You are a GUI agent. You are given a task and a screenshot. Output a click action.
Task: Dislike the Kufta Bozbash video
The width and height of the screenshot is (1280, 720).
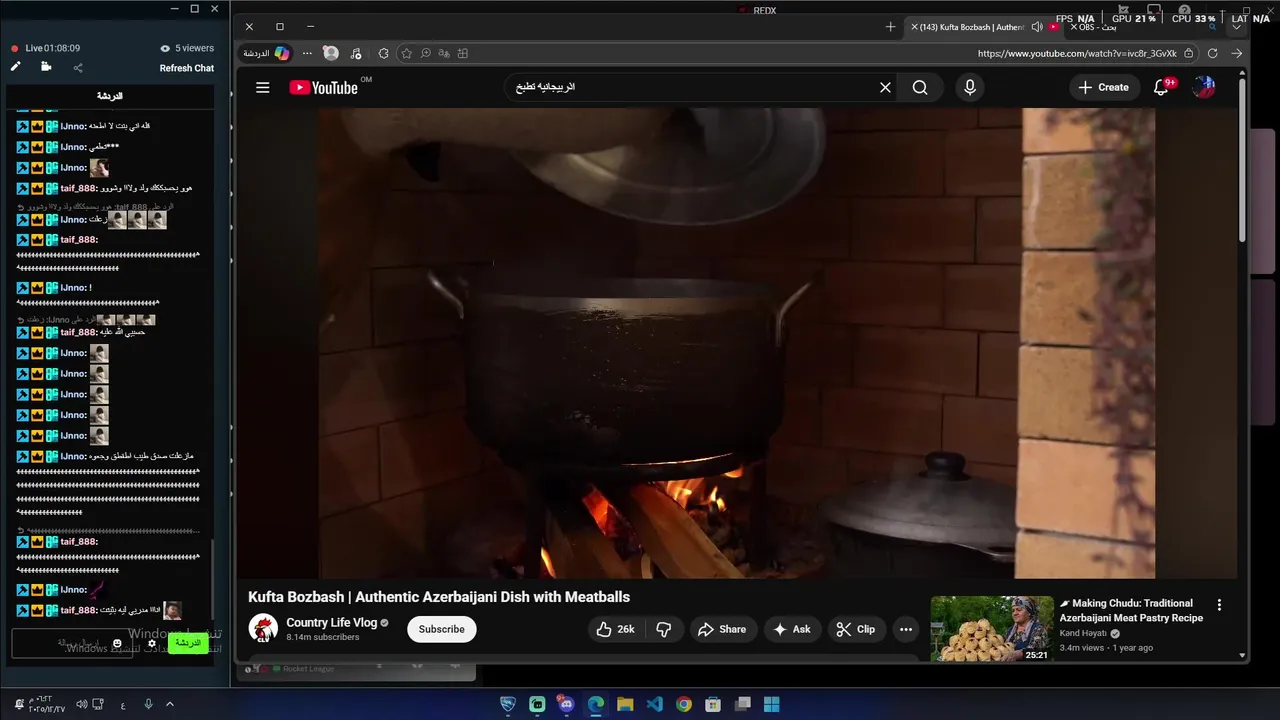(x=663, y=629)
